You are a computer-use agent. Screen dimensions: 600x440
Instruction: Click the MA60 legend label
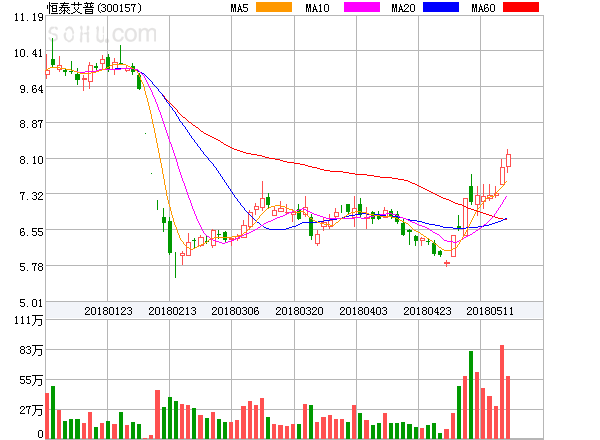click(483, 8)
